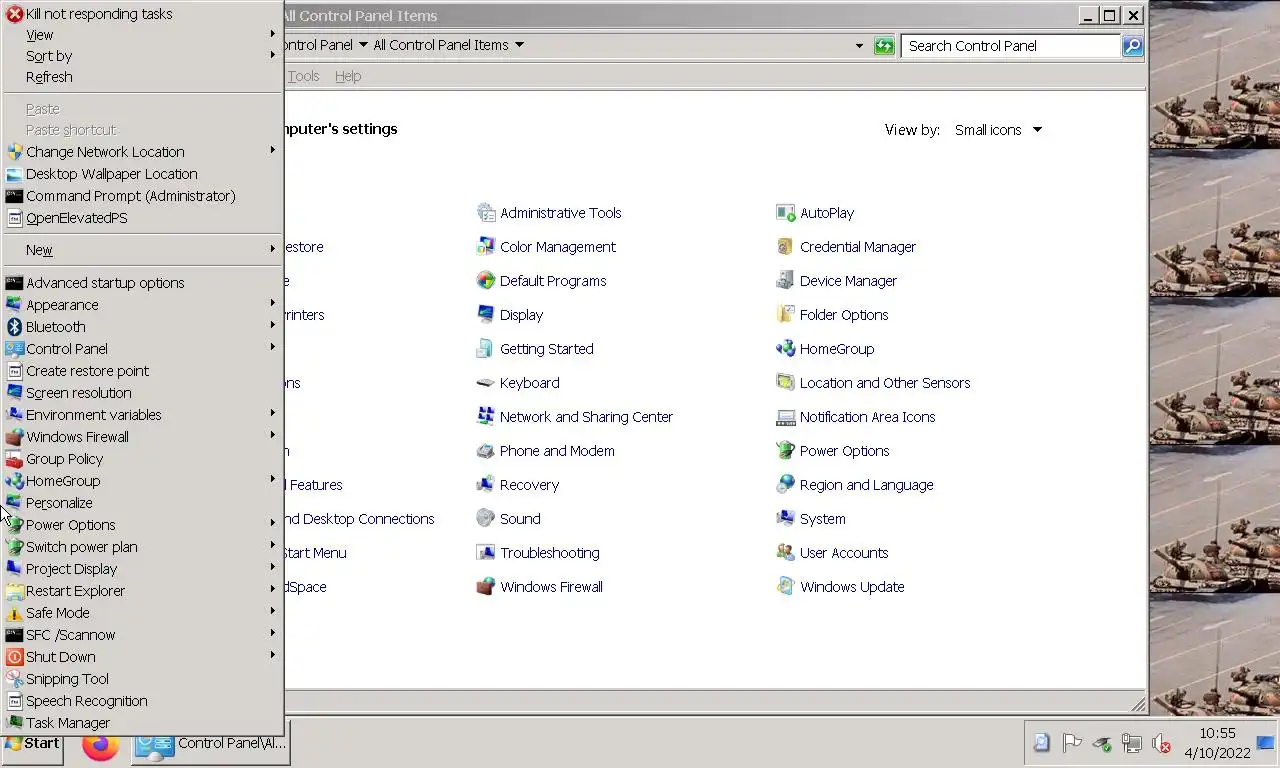This screenshot has width=1280, height=768.
Task: Open the Help menu in Control Panel
Action: click(348, 76)
